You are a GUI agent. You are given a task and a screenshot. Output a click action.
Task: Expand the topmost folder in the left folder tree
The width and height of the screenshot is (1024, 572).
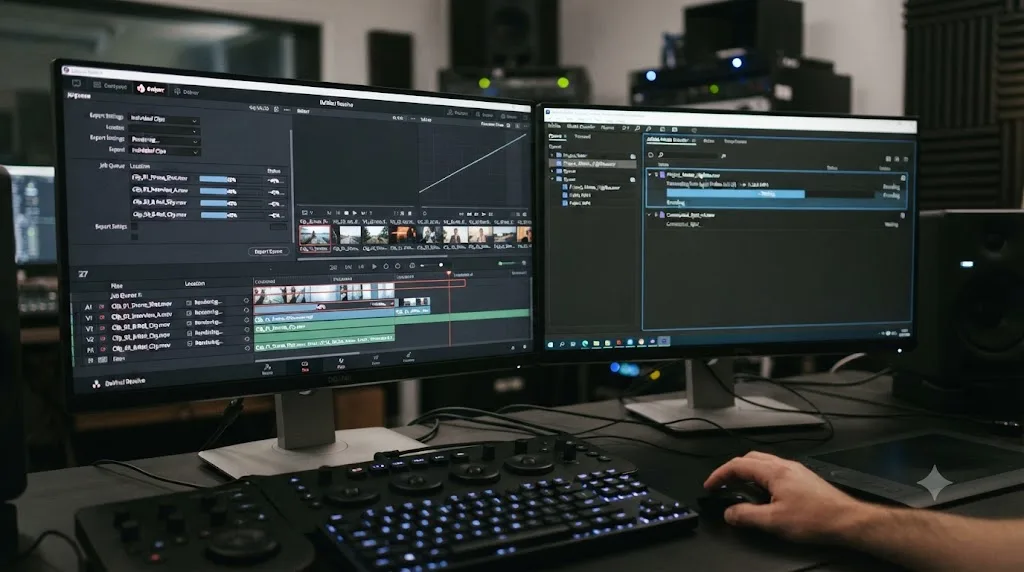pyautogui.click(x=553, y=155)
